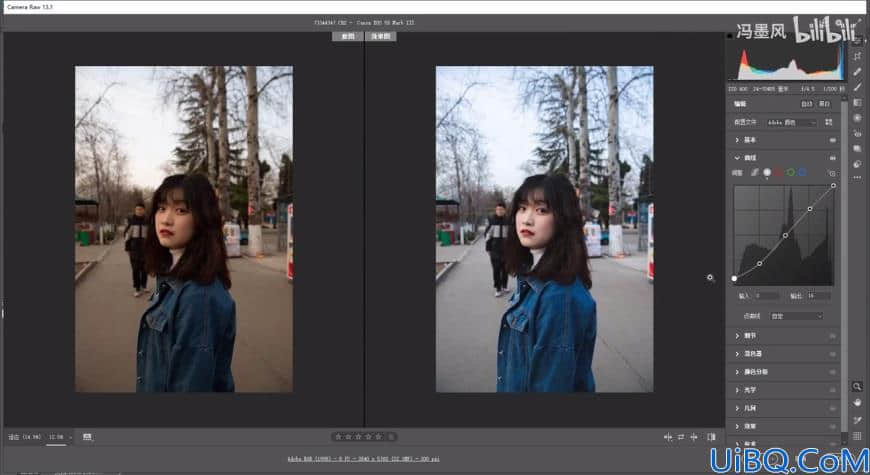The height and width of the screenshot is (475, 870).
Task: Expand the 基本 (Basic) panel
Action: 737,140
